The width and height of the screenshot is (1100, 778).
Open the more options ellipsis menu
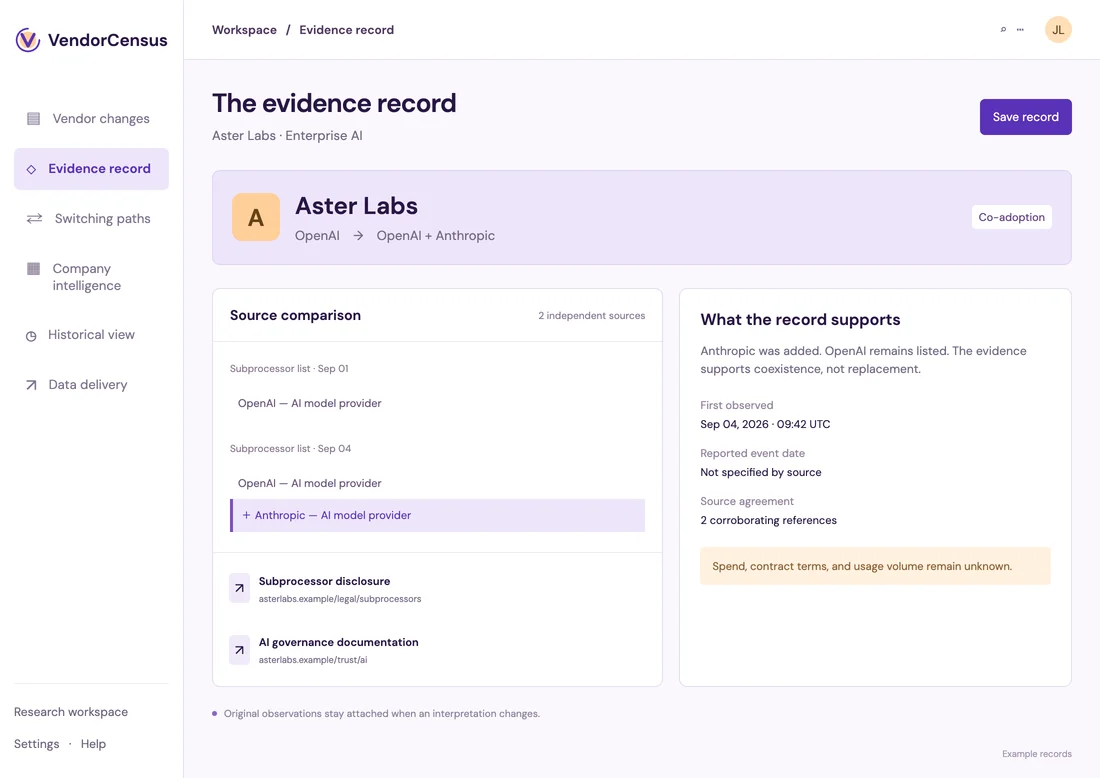[1020, 29]
